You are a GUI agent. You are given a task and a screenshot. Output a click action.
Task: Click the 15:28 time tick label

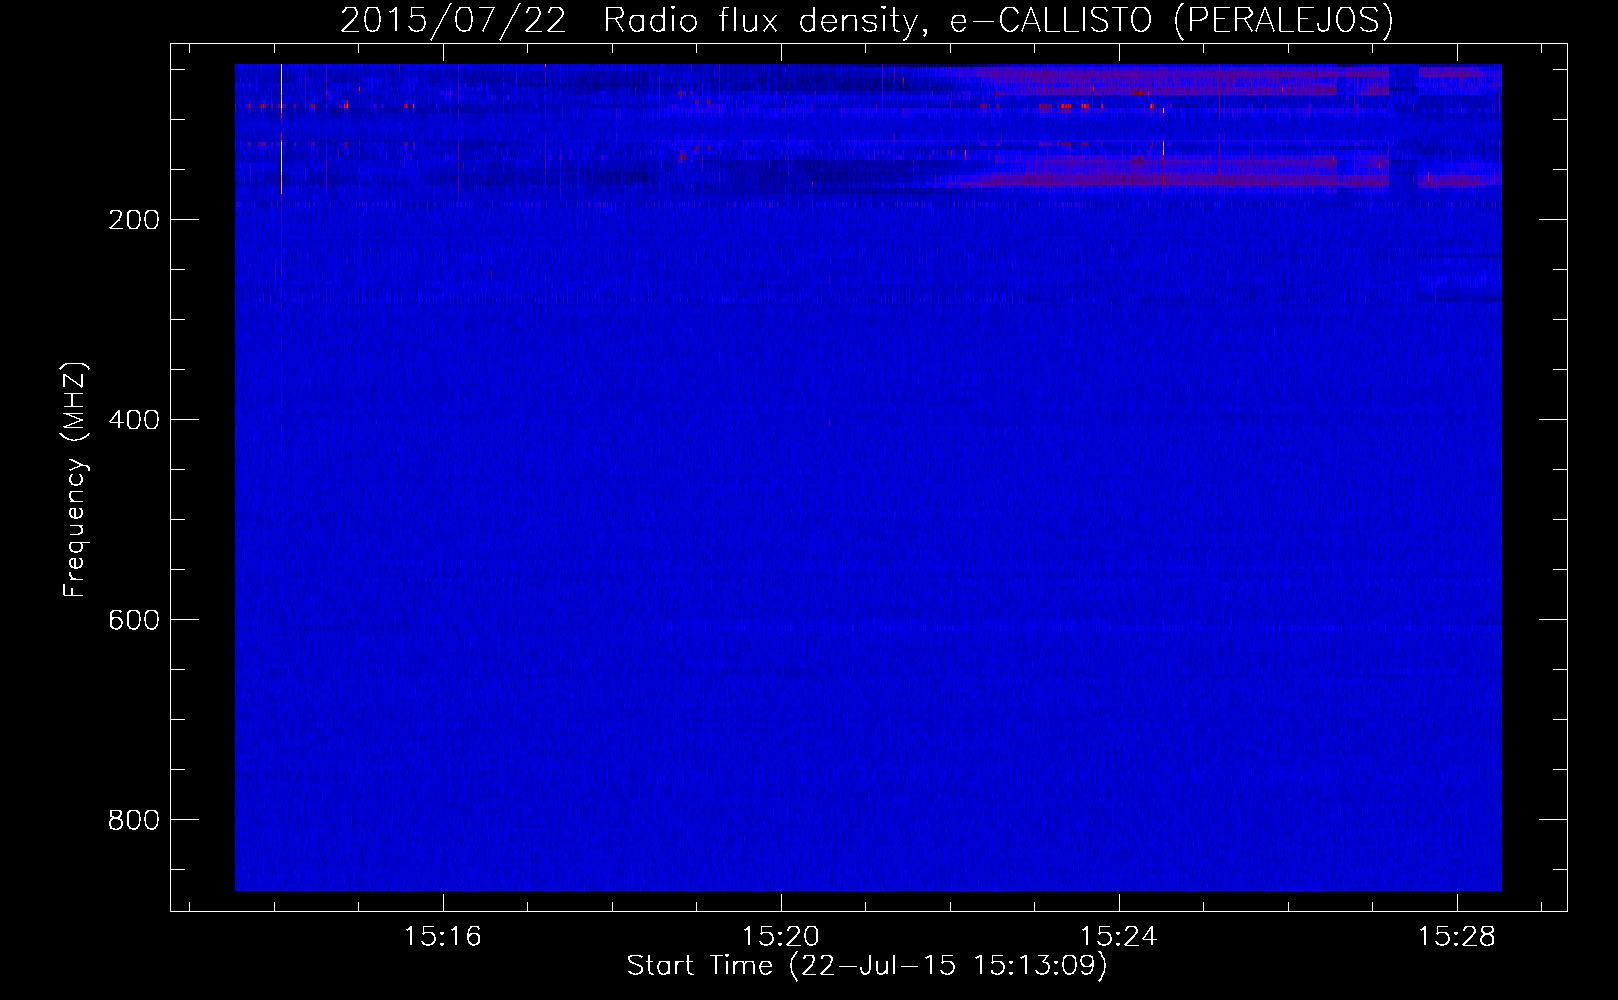coord(1457,936)
